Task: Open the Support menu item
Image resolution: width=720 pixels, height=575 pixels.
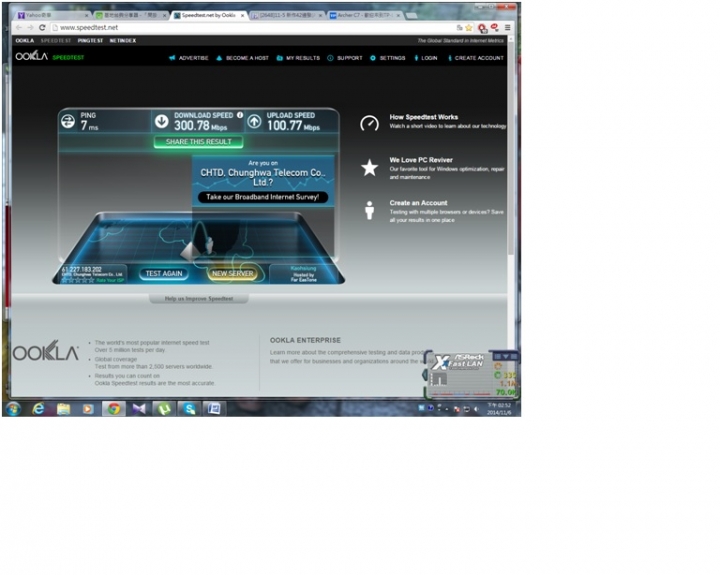Action: (x=345, y=58)
